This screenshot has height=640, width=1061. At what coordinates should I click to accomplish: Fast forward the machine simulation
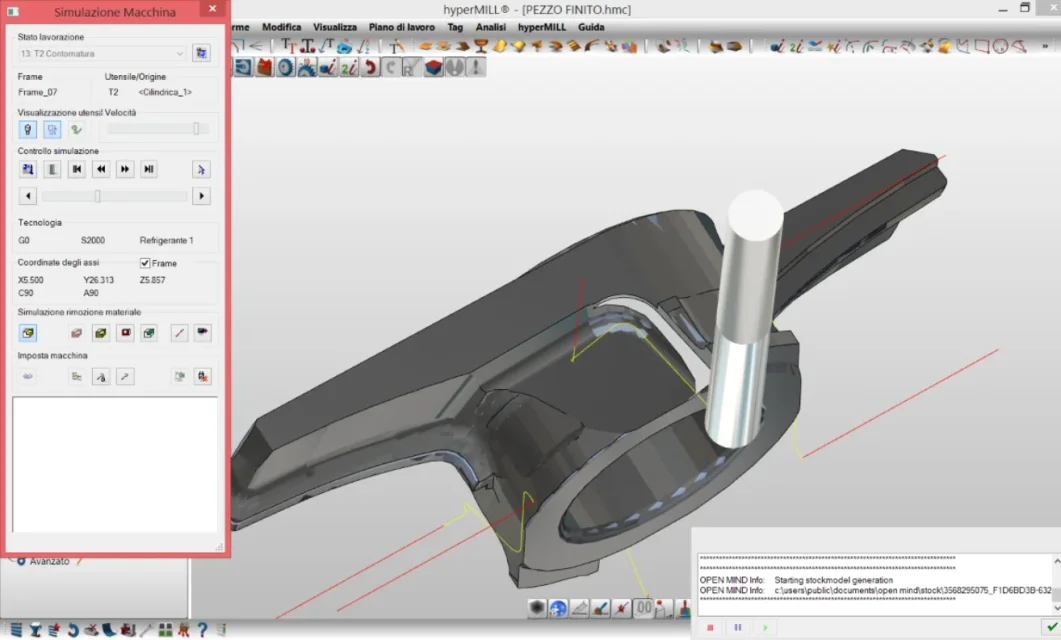125,169
